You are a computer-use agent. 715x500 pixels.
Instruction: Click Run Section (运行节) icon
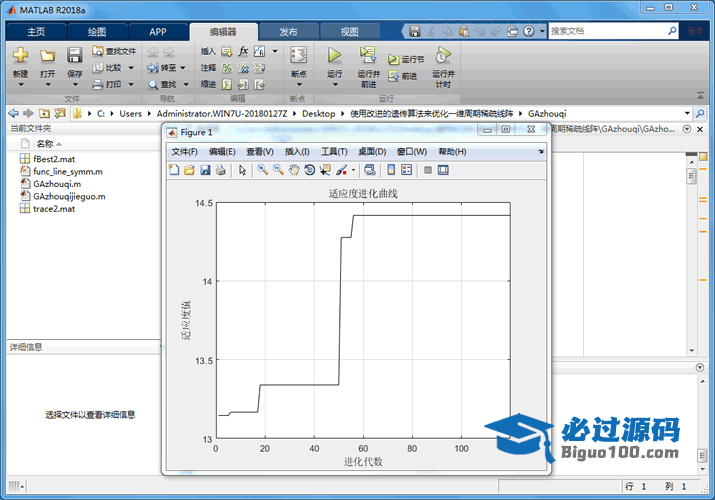tap(393, 59)
